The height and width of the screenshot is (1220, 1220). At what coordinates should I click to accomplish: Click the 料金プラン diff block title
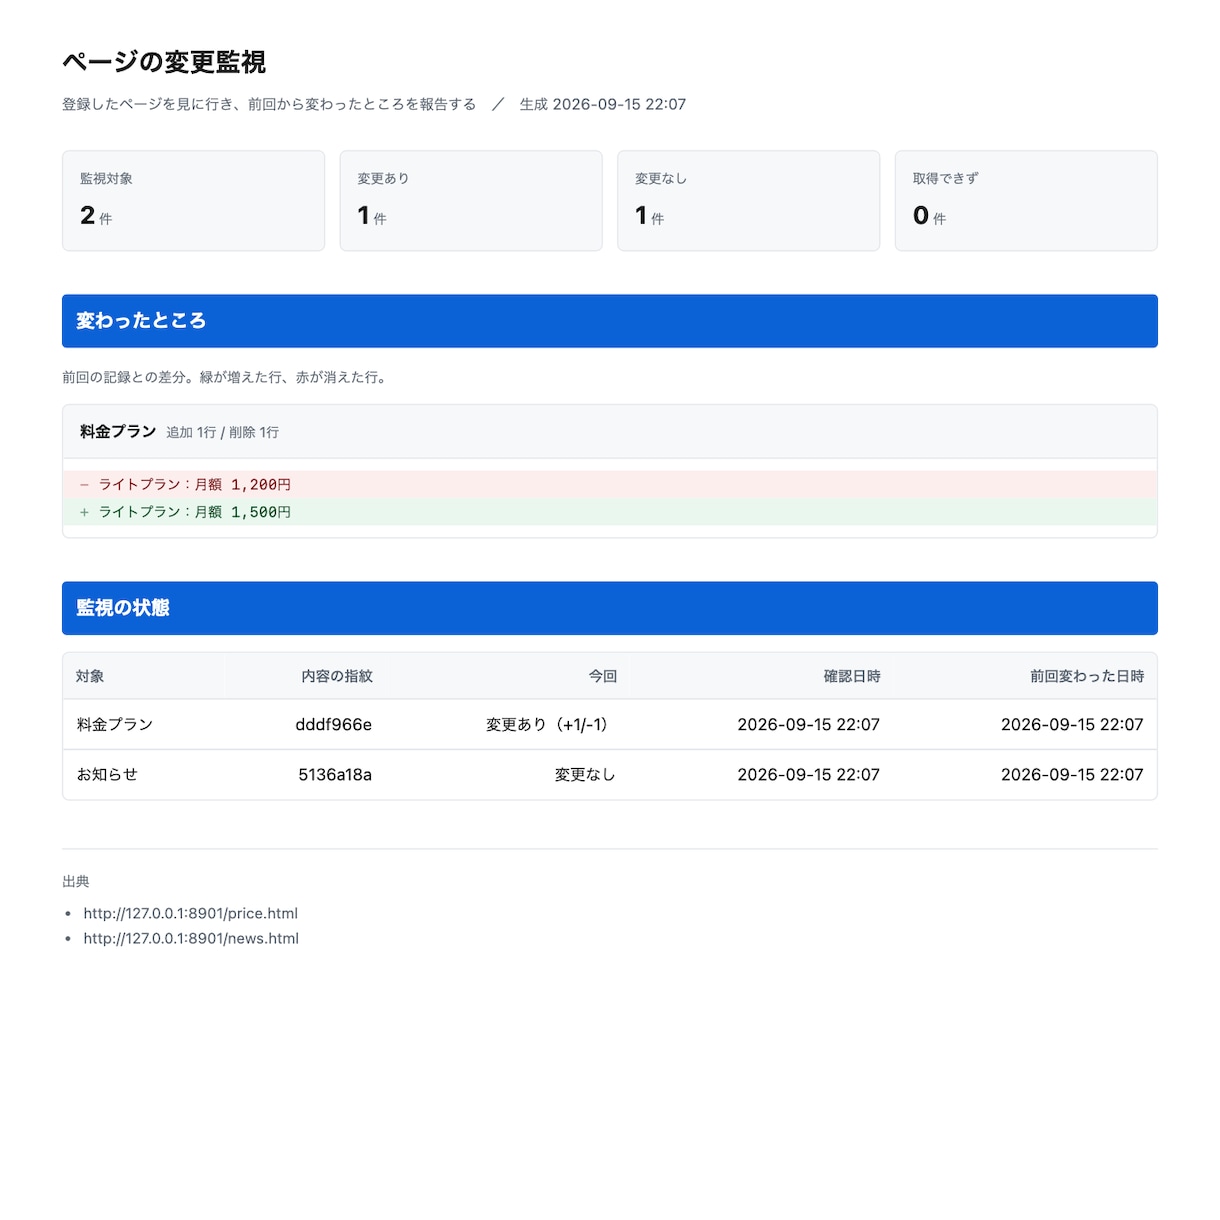[118, 431]
